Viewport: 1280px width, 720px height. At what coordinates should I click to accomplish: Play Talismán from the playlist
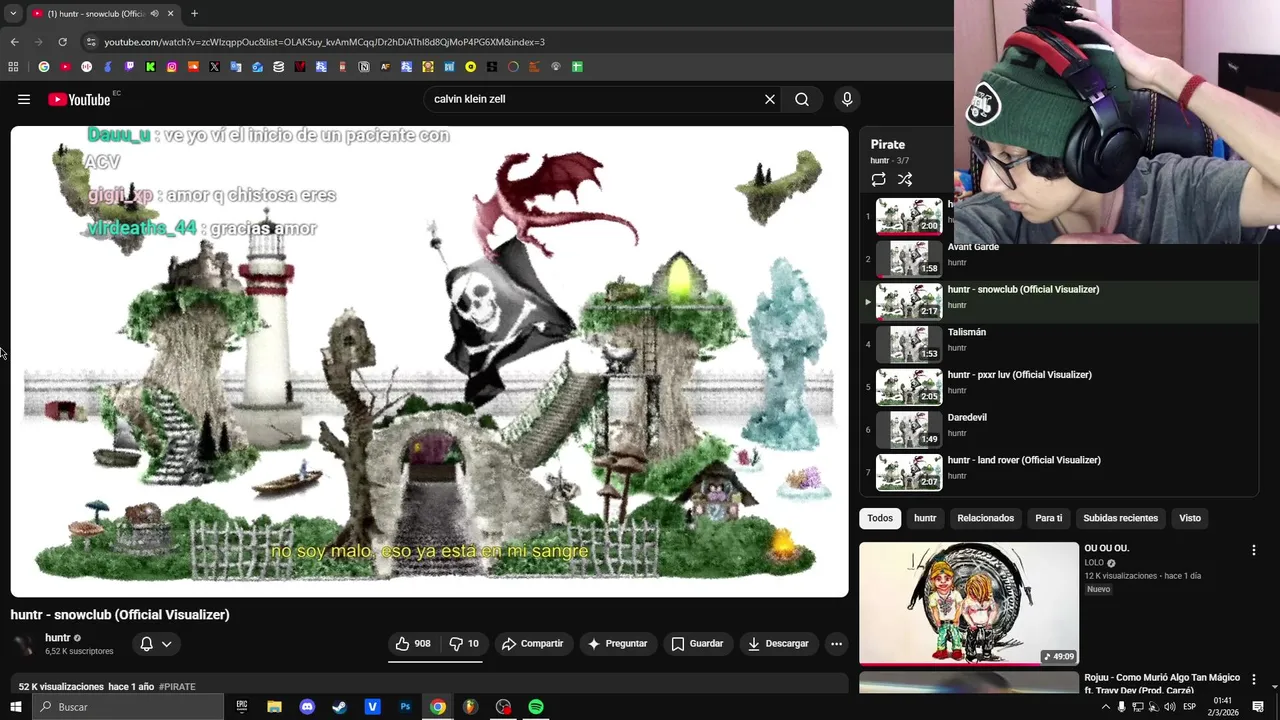click(x=1058, y=344)
